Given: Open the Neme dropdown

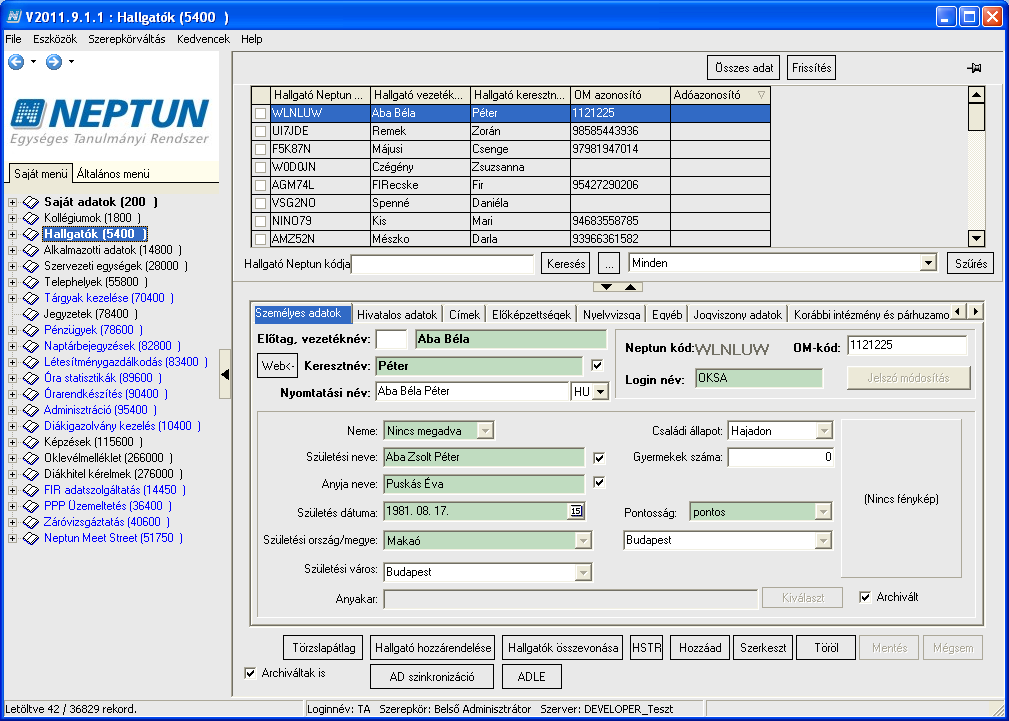Looking at the screenshot, I should click(x=485, y=431).
